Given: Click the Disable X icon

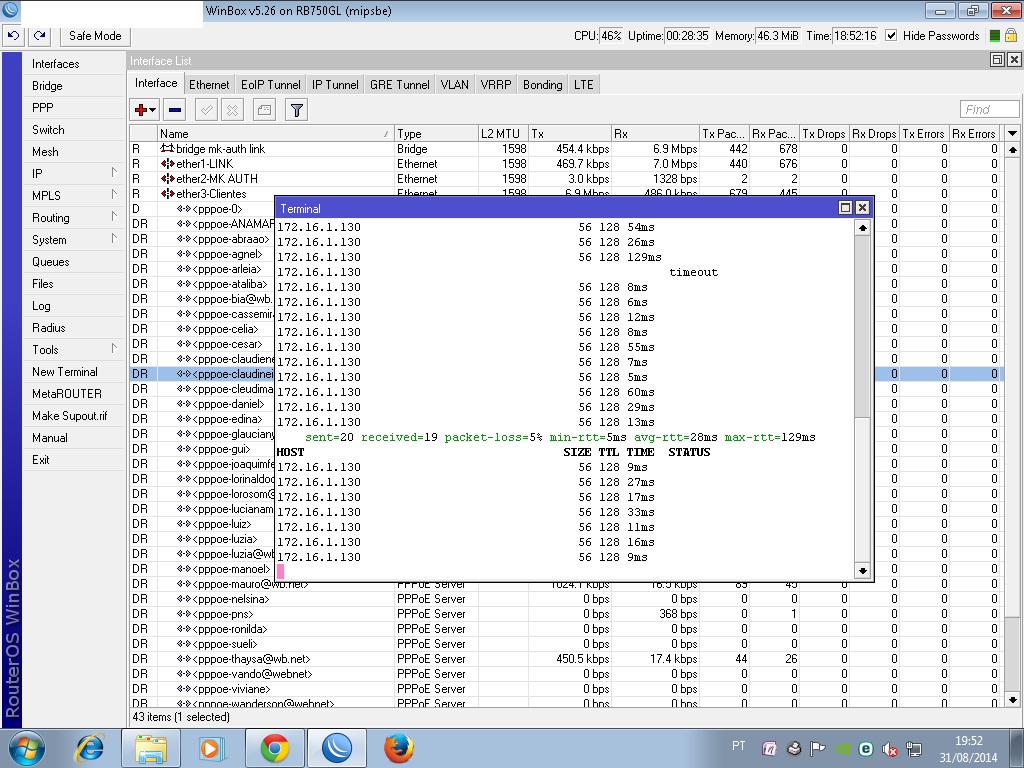Looking at the screenshot, I should [x=232, y=110].
